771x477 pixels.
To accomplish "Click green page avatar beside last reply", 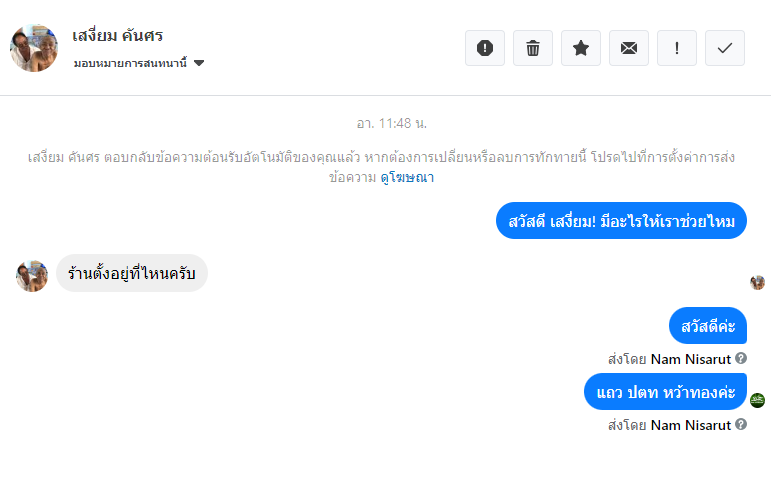I will pyautogui.click(x=757, y=400).
